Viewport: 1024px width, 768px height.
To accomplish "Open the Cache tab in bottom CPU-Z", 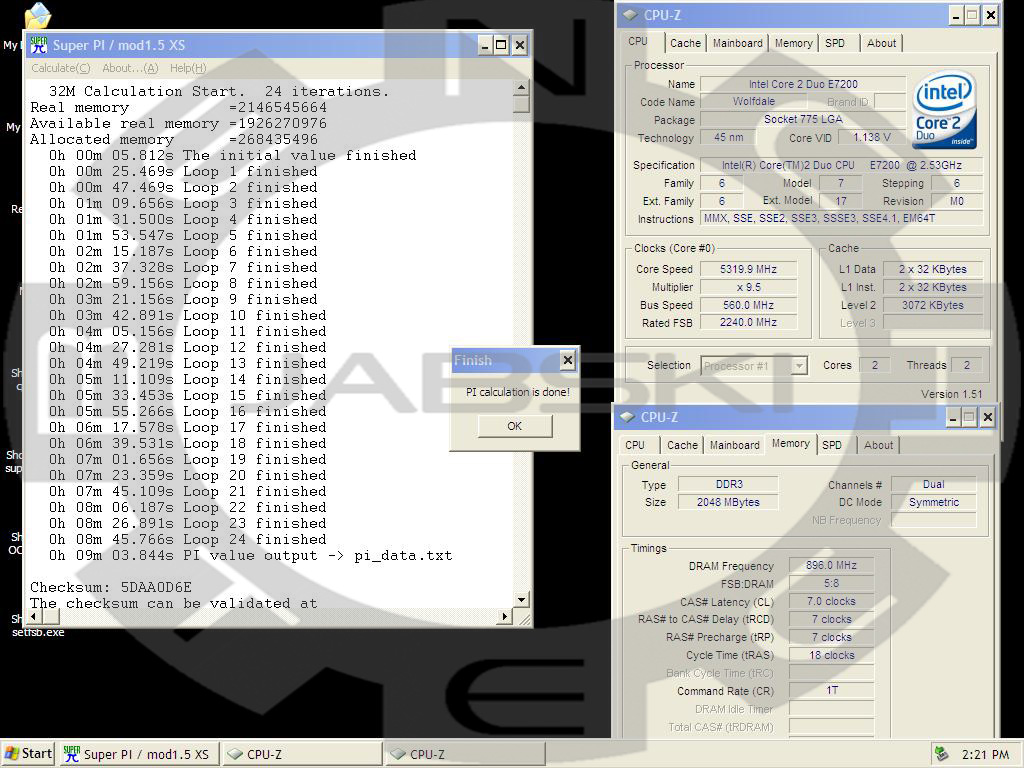I will coord(682,445).
